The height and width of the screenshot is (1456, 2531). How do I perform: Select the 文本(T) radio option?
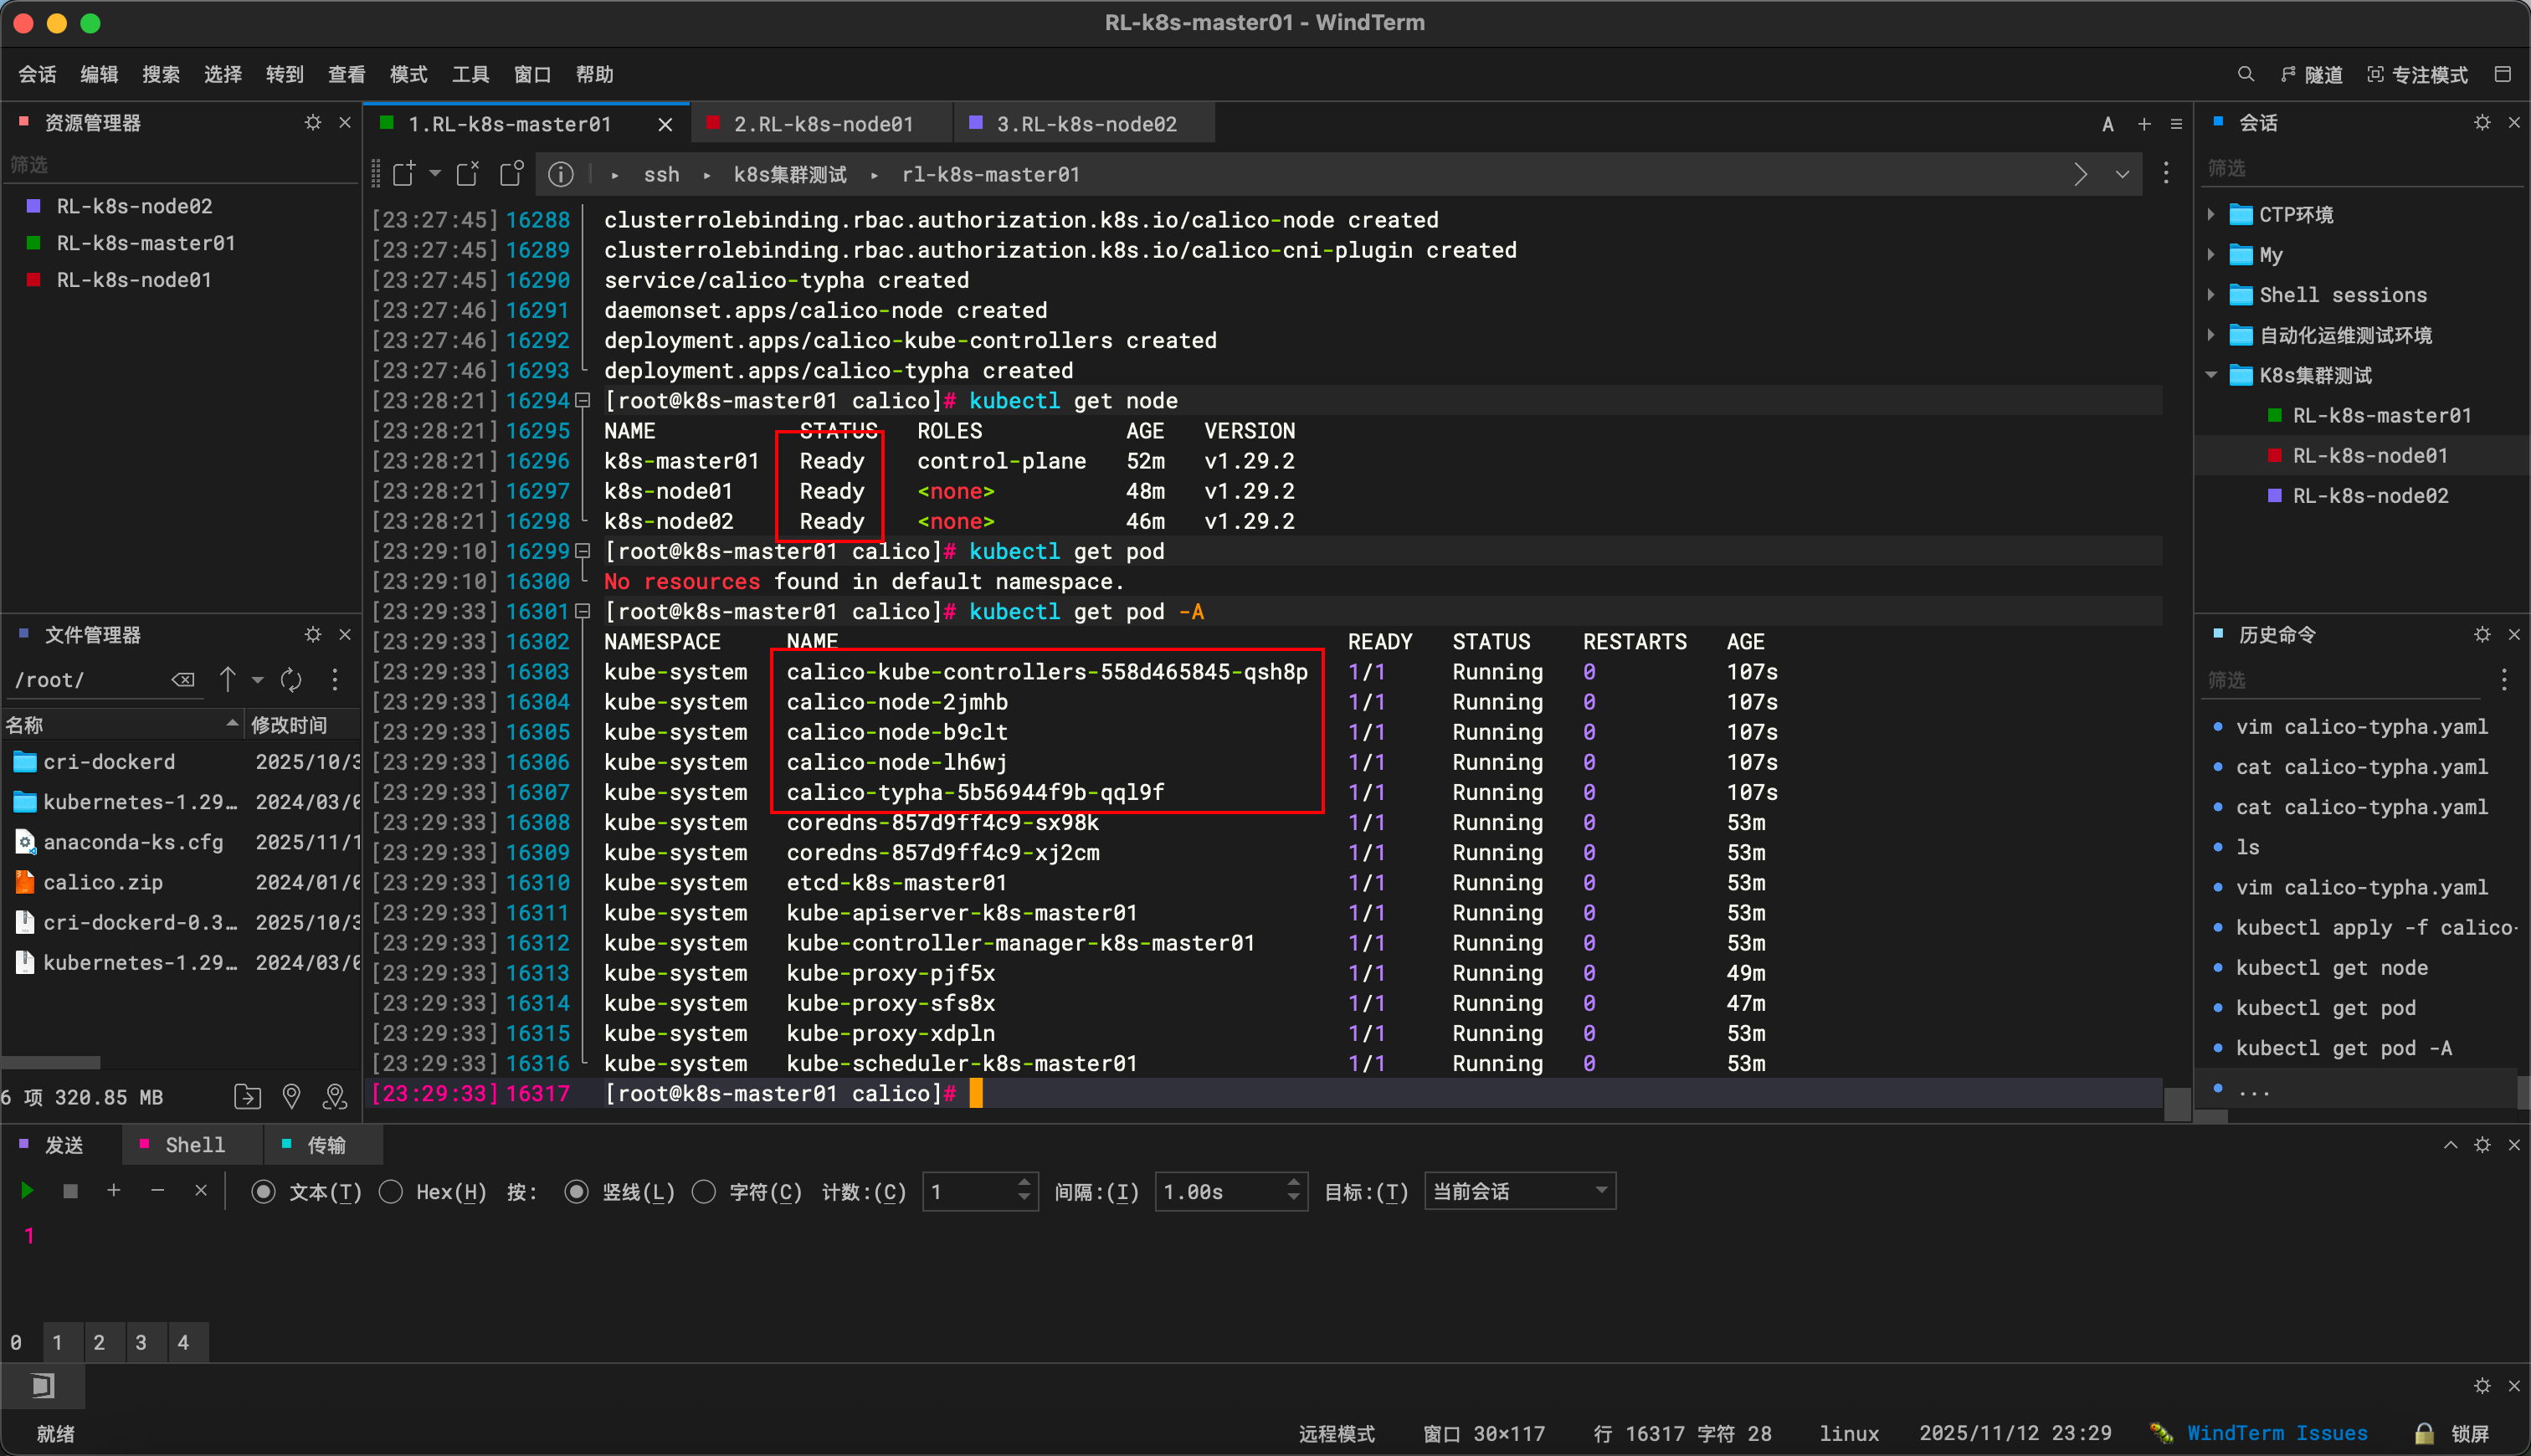264,1192
